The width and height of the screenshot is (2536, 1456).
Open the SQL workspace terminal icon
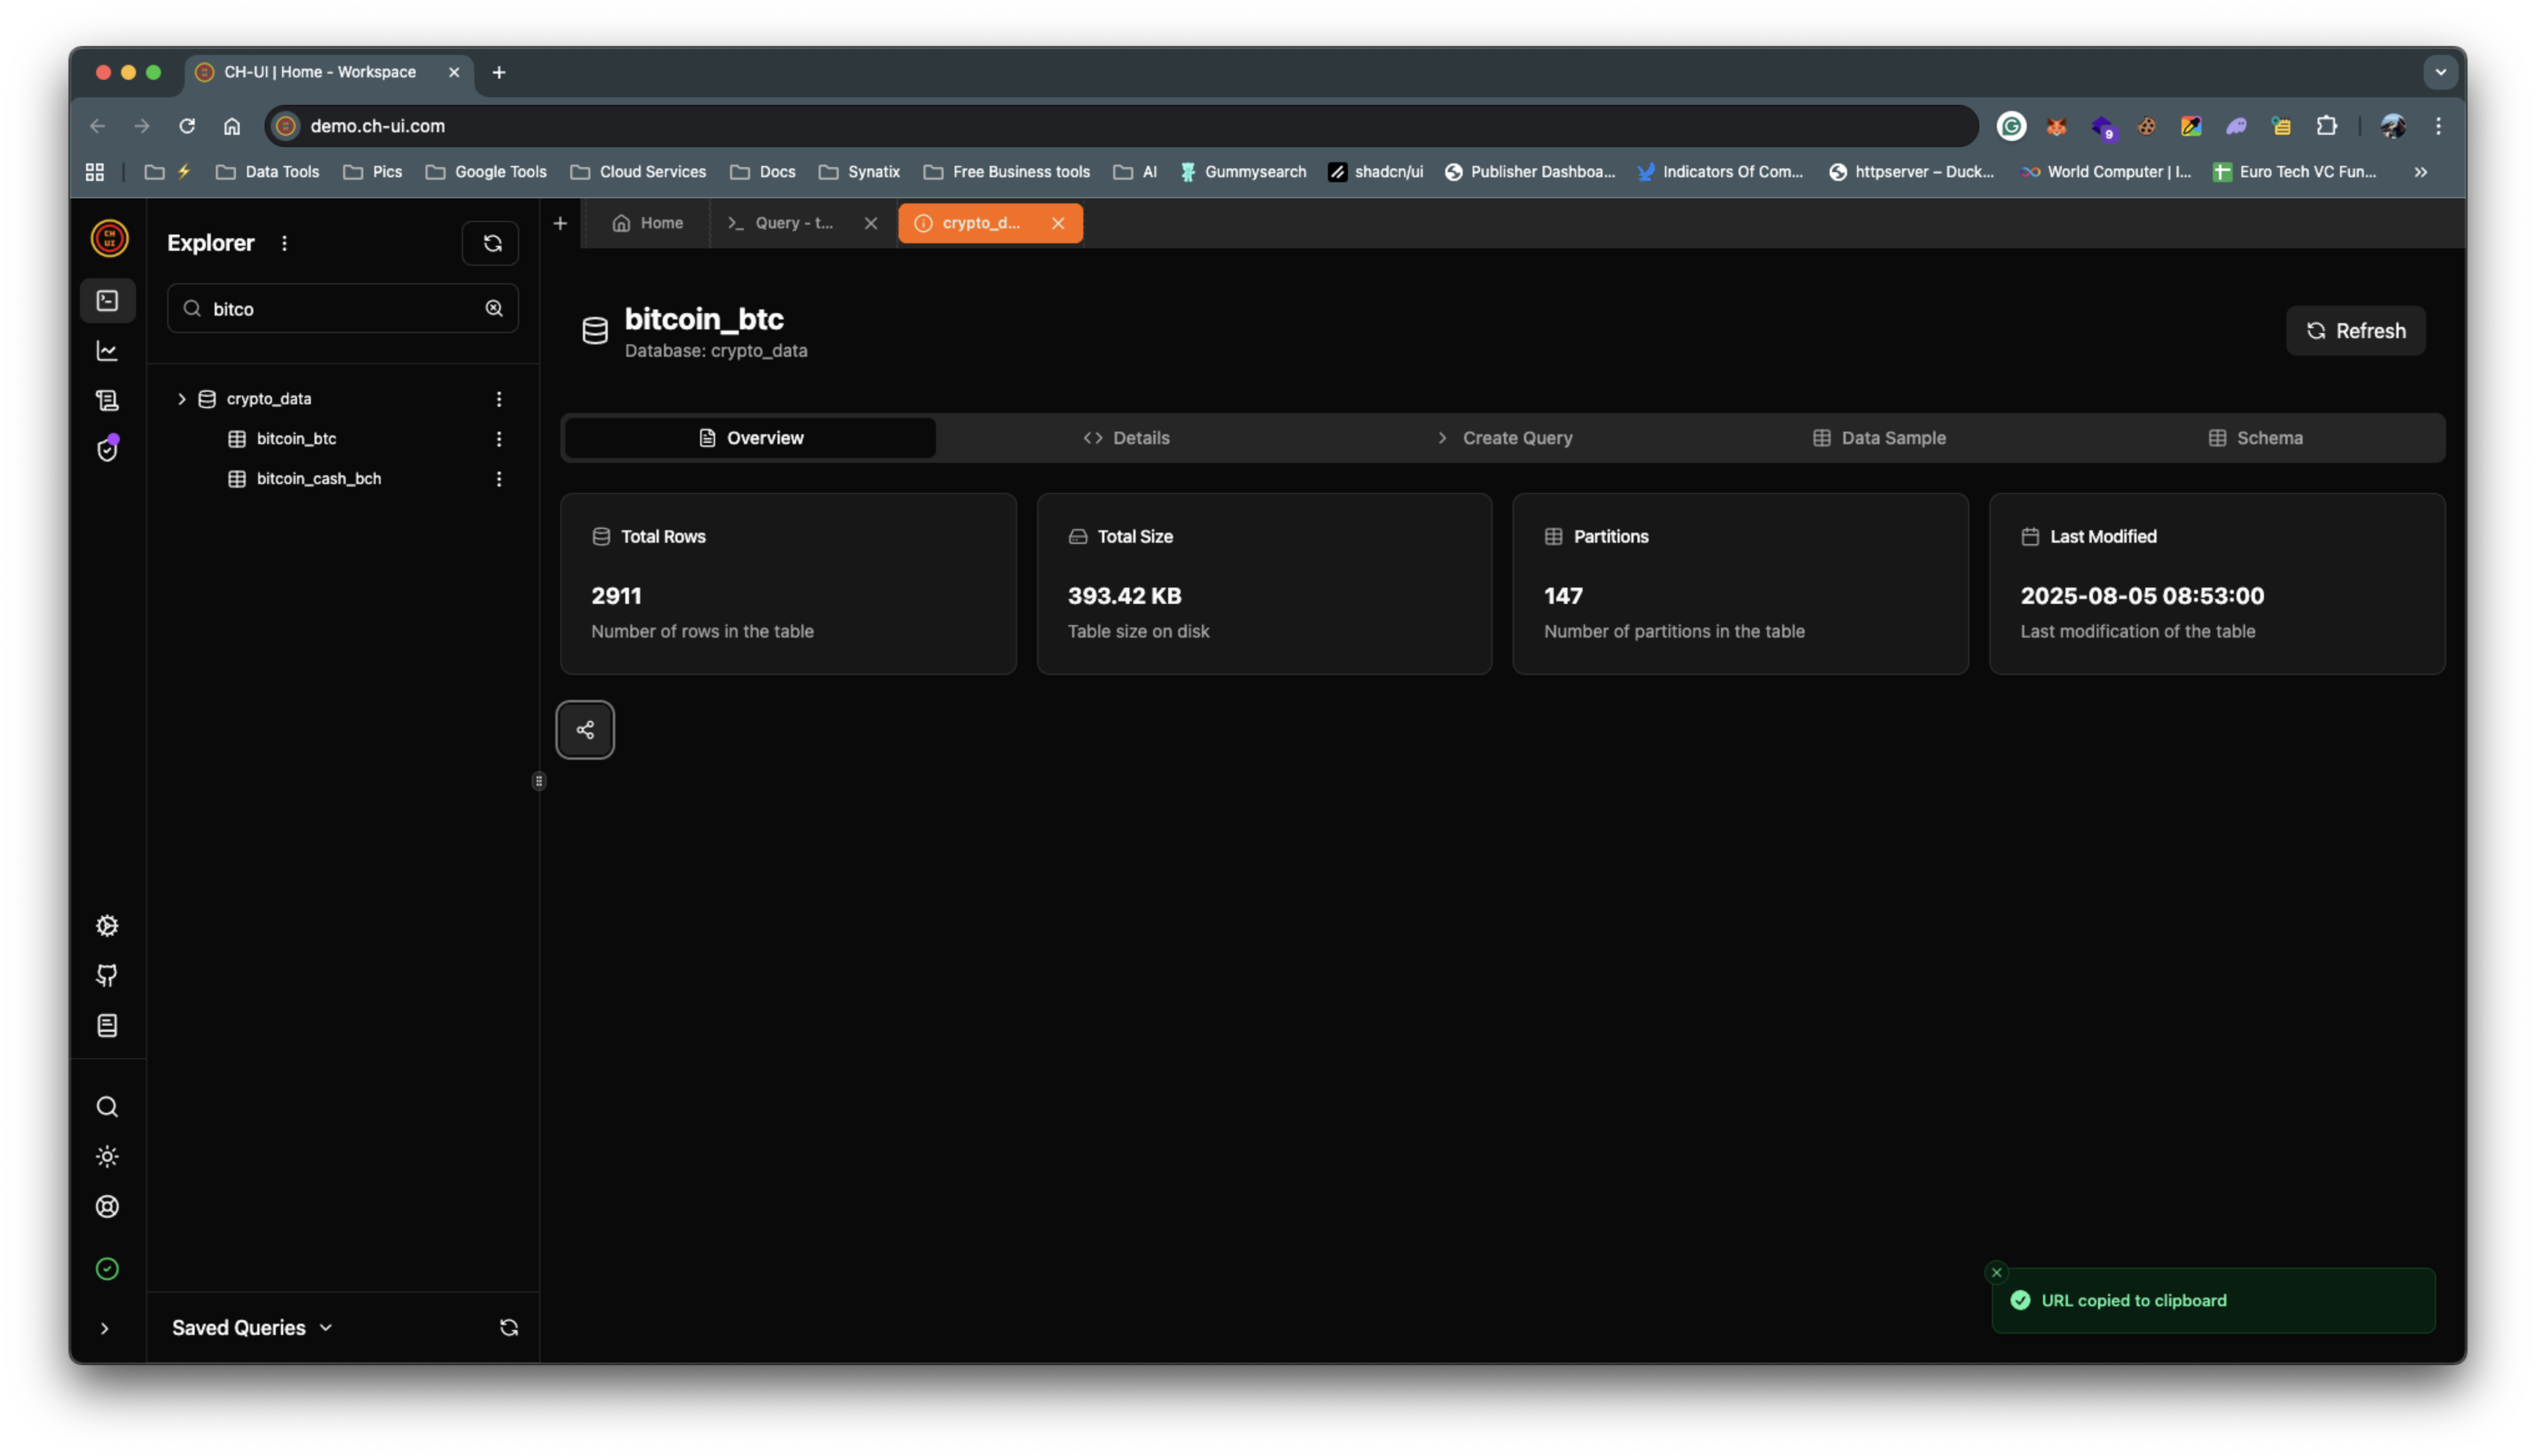[x=107, y=300]
